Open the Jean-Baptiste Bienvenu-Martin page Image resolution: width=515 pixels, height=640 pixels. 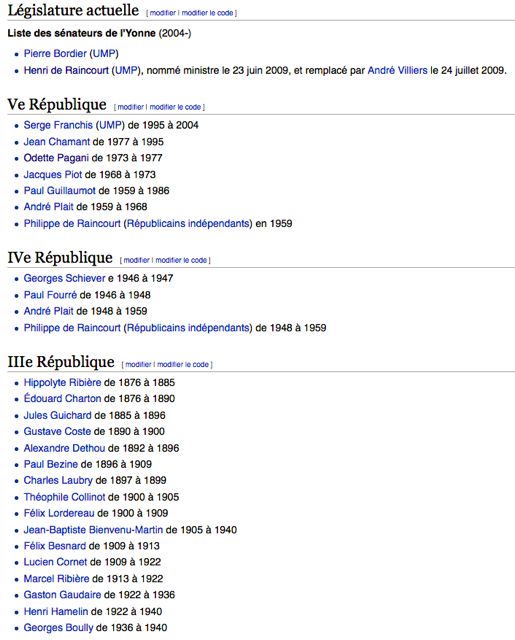93,530
